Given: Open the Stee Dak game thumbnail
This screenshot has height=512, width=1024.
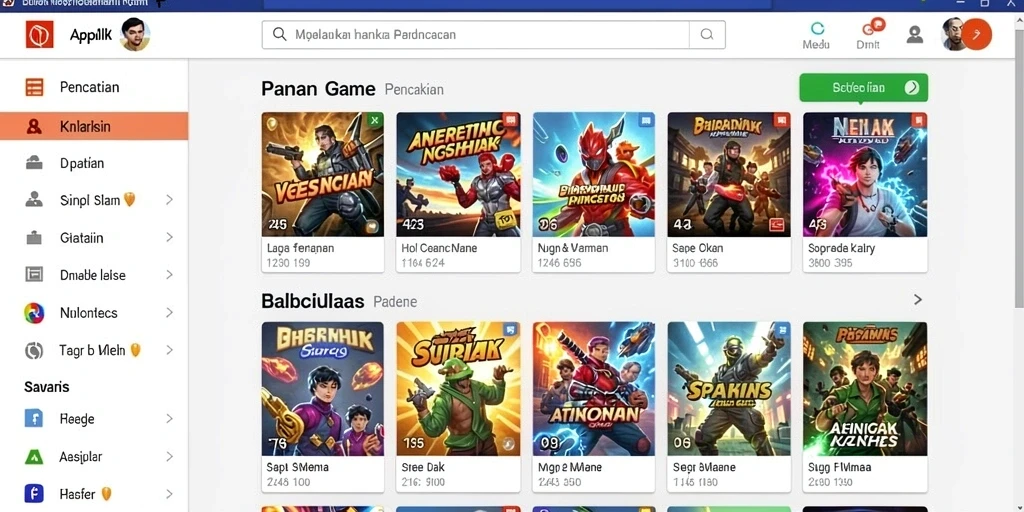Looking at the screenshot, I should (x=458, y=389).
